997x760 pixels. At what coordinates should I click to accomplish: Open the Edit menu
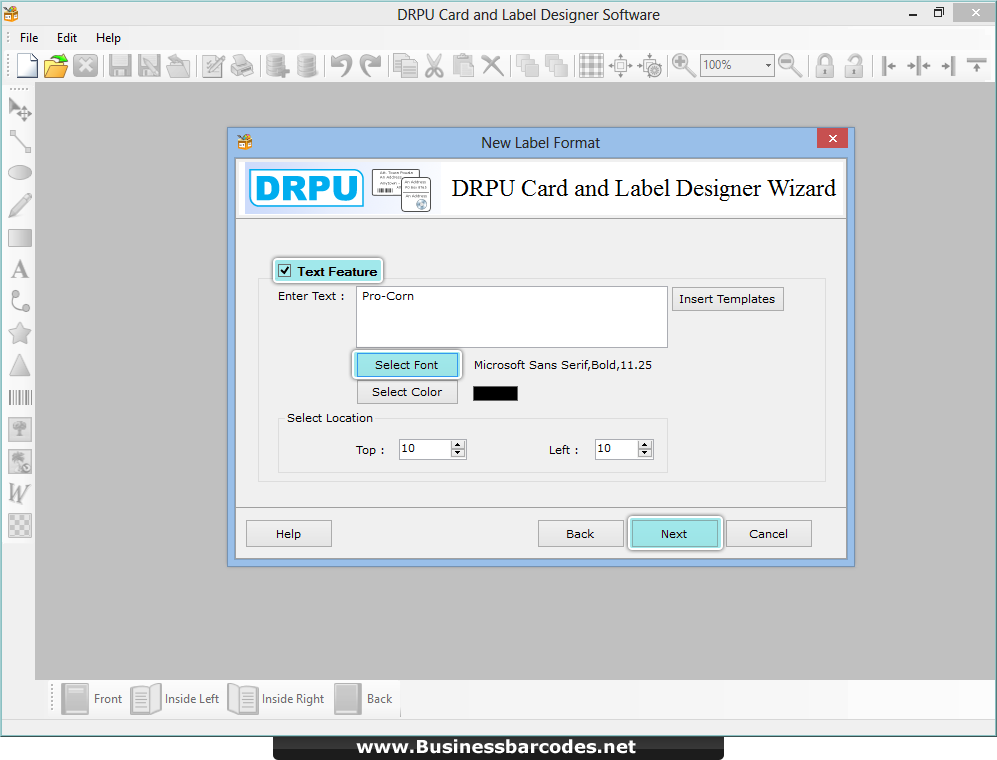coord(67,38)
